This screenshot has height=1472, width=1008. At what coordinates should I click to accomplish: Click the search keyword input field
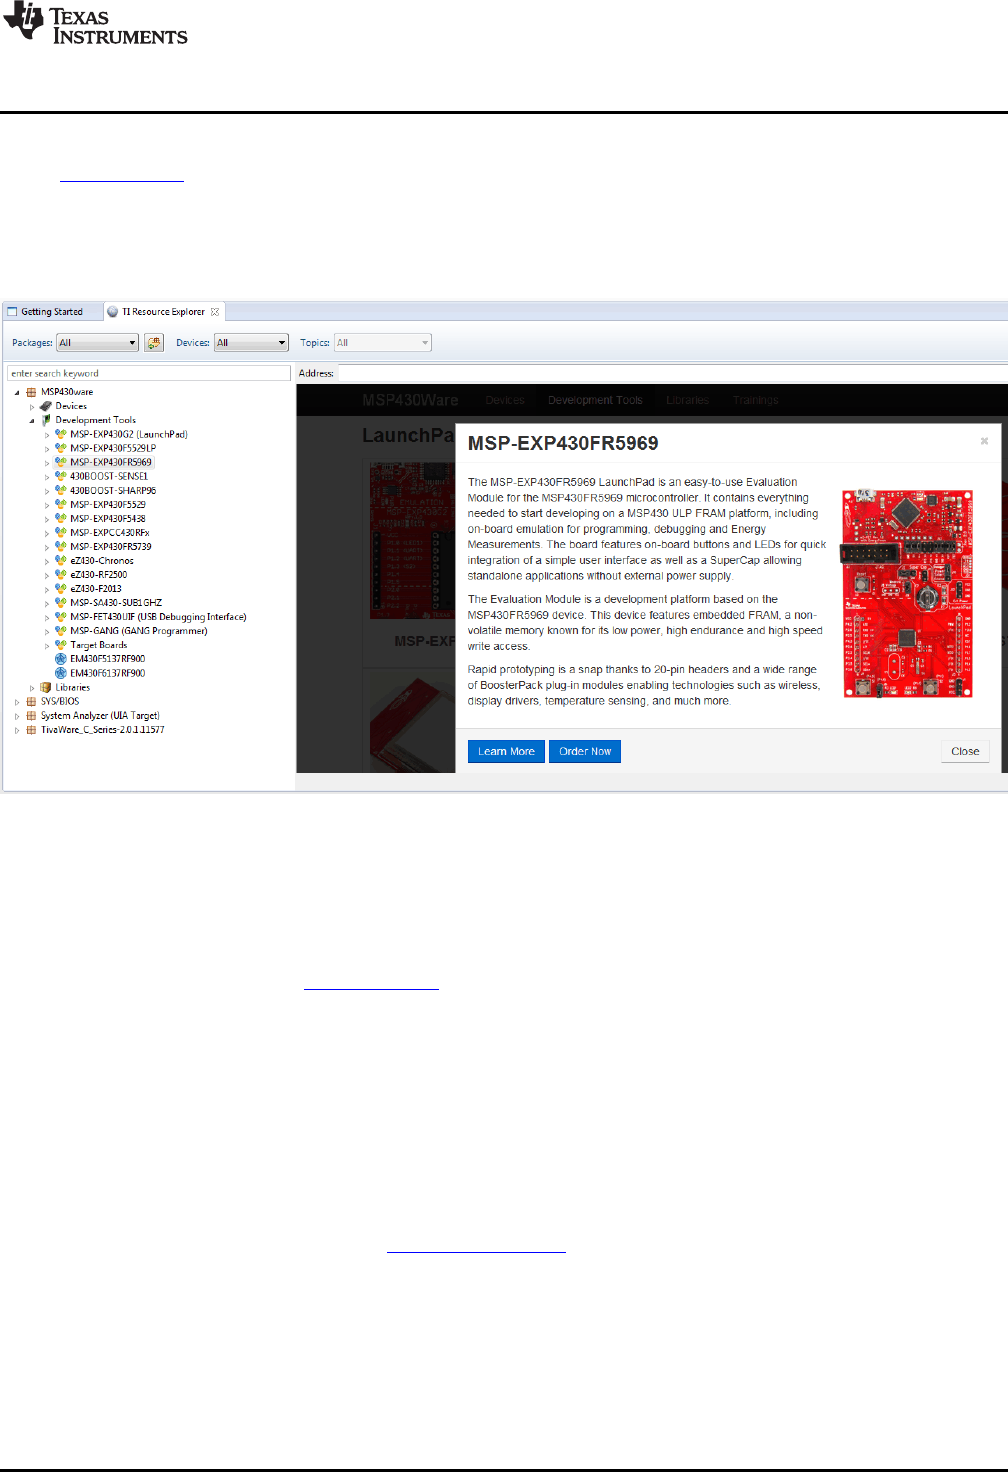pyautogui.click(x=148, y=373)
